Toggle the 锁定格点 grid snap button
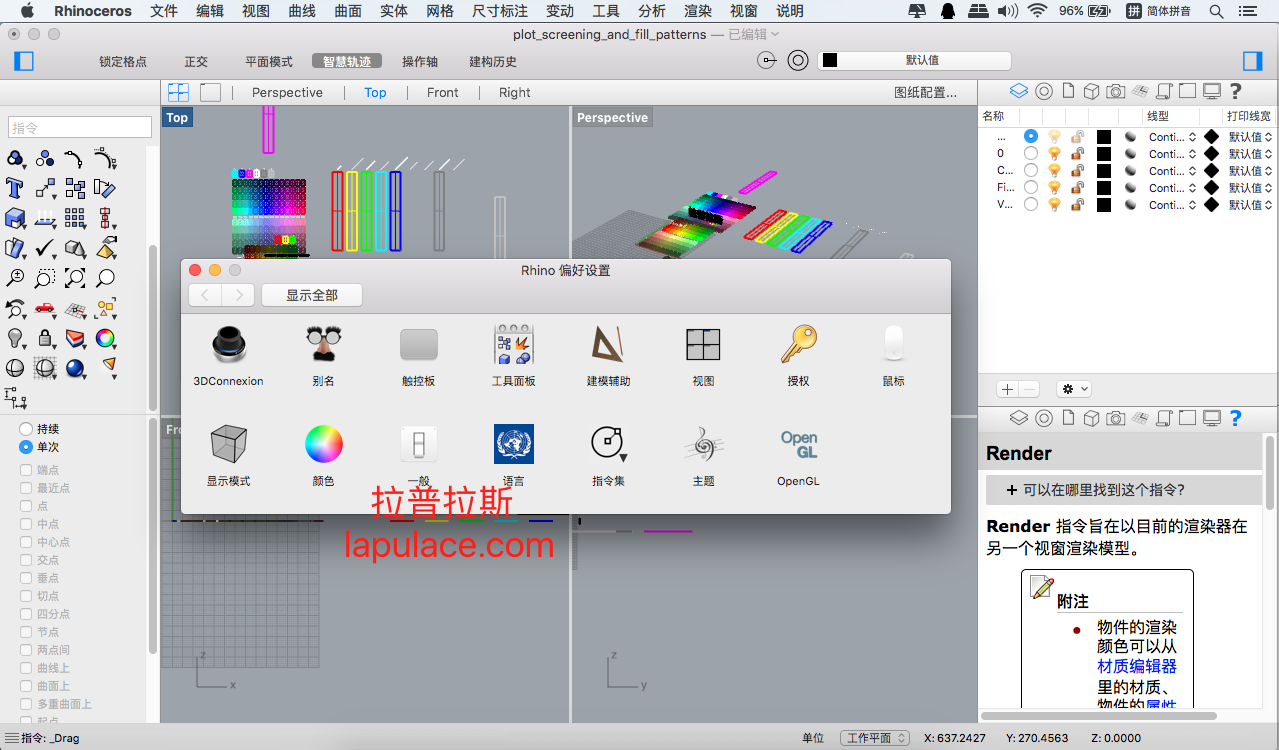The width and height of the screenshot is (1279, 750). (x=123, y=61)
